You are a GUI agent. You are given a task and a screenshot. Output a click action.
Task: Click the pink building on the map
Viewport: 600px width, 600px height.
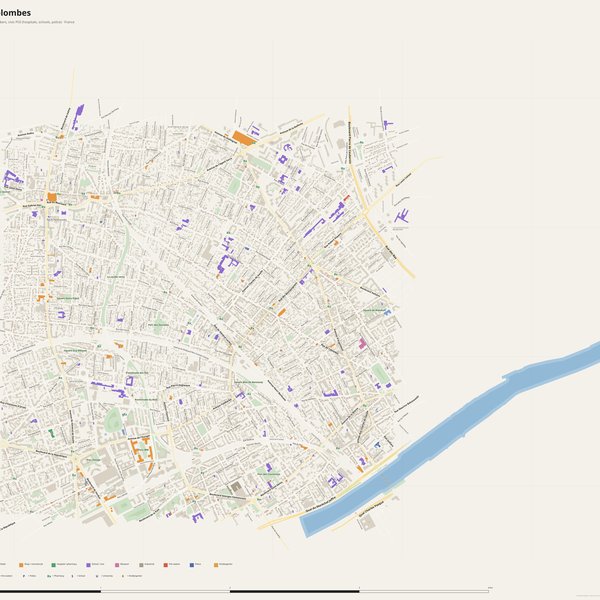click(x=362, y=343)
